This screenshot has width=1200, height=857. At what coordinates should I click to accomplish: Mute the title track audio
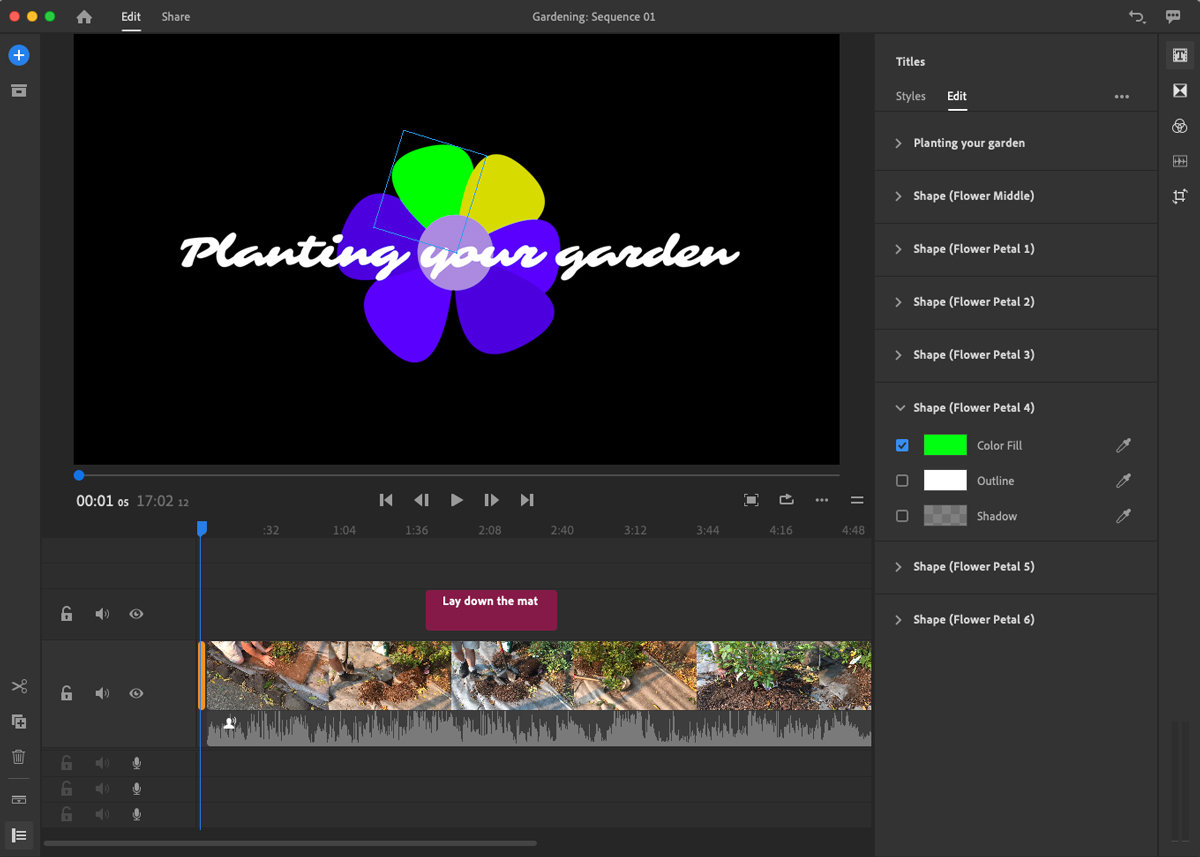[101, 614]
